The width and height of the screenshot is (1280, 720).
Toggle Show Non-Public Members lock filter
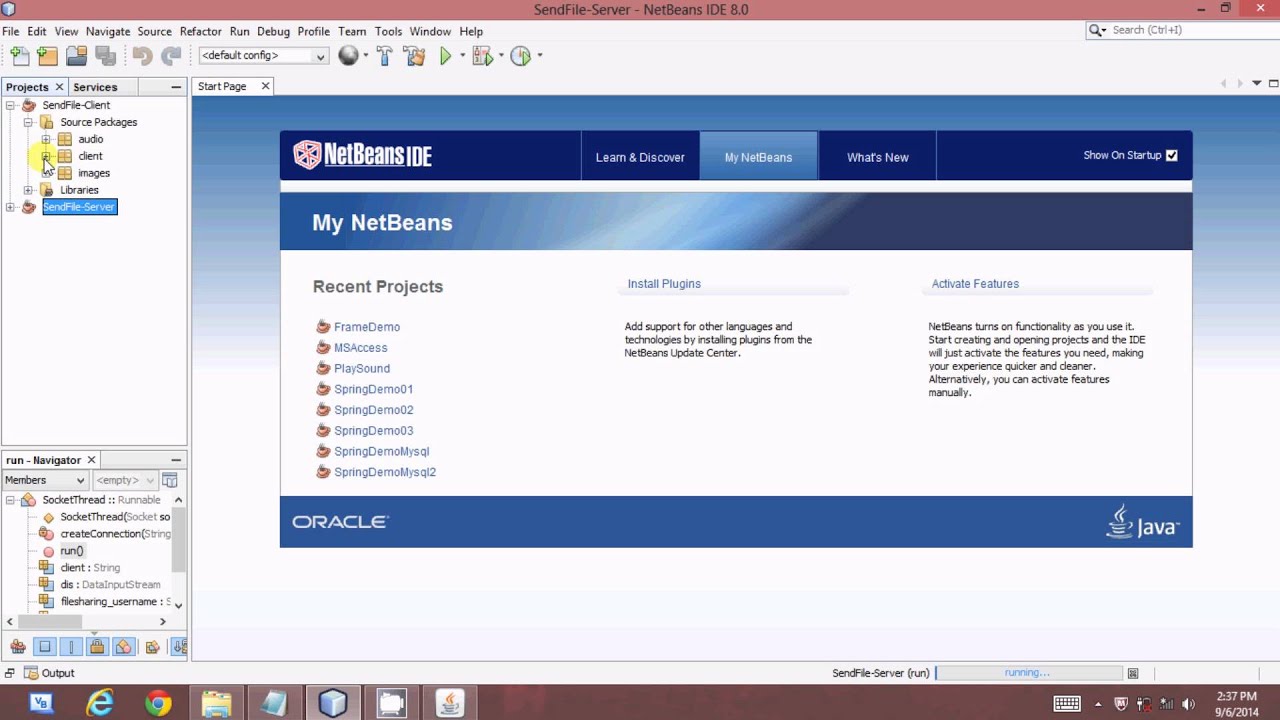pos(97,647)
